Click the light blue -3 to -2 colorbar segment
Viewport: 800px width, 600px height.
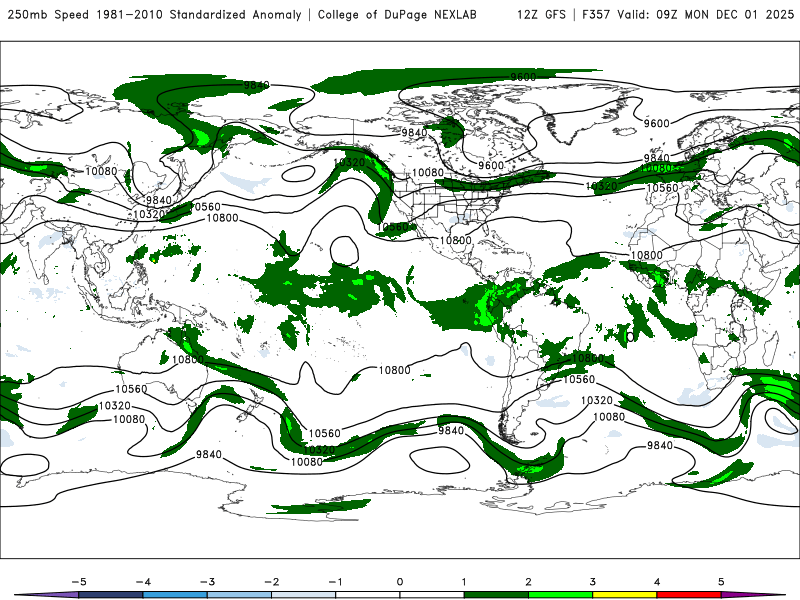pos(239,595)
